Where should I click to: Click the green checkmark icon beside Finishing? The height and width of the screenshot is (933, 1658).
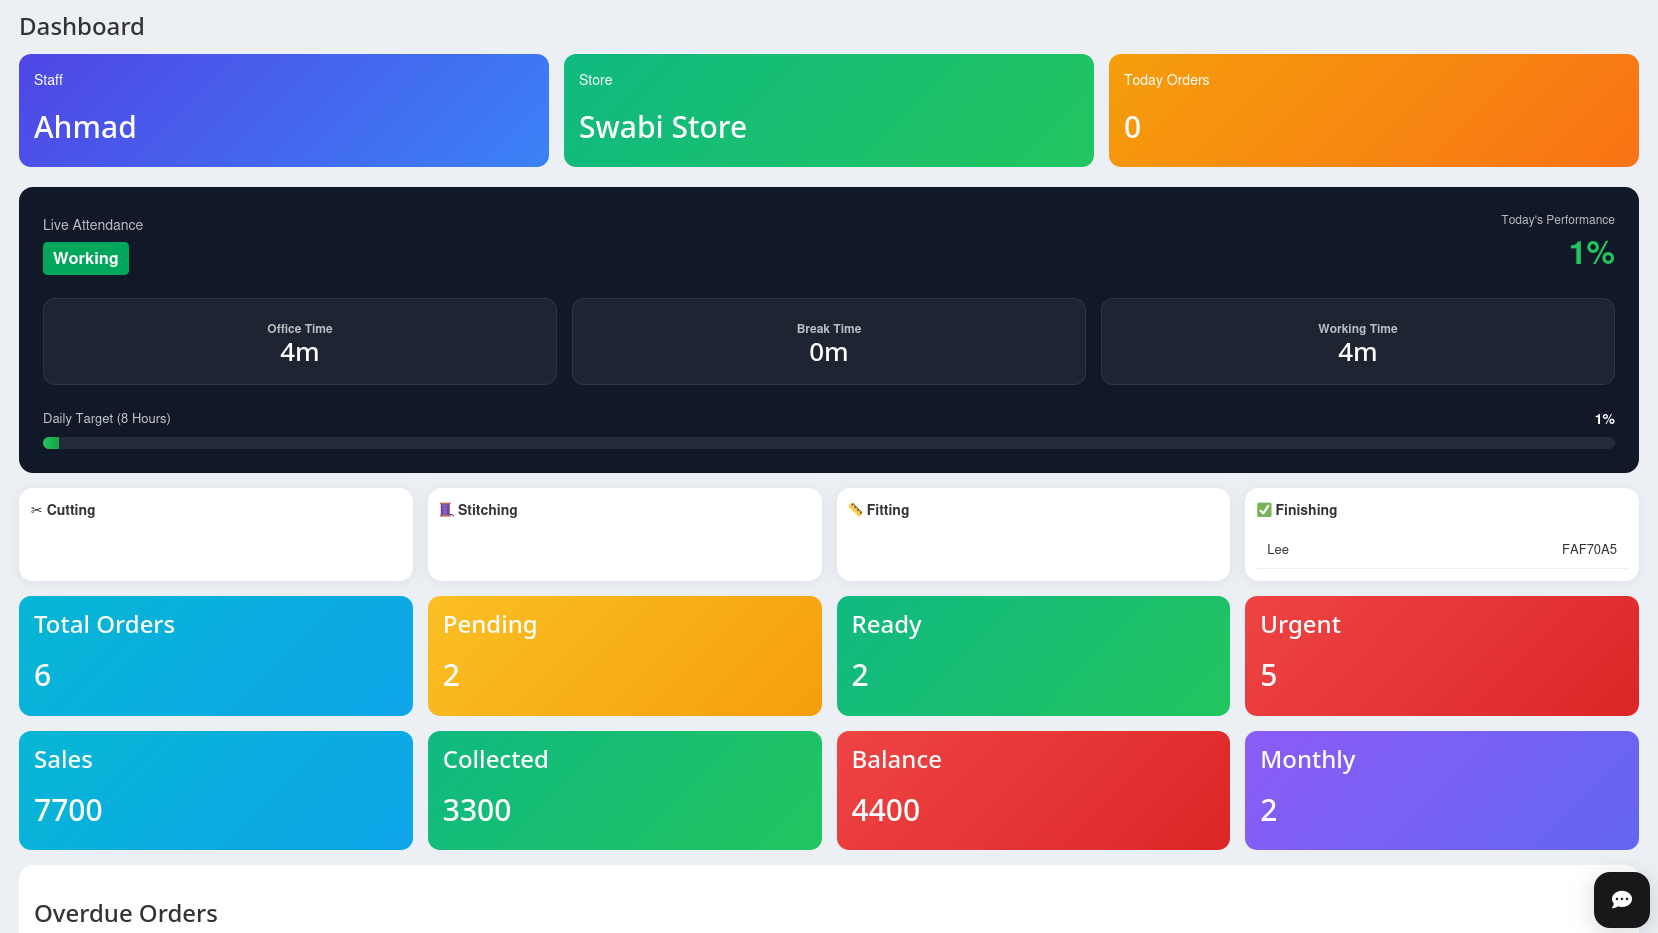click(x=1264, y=510)
